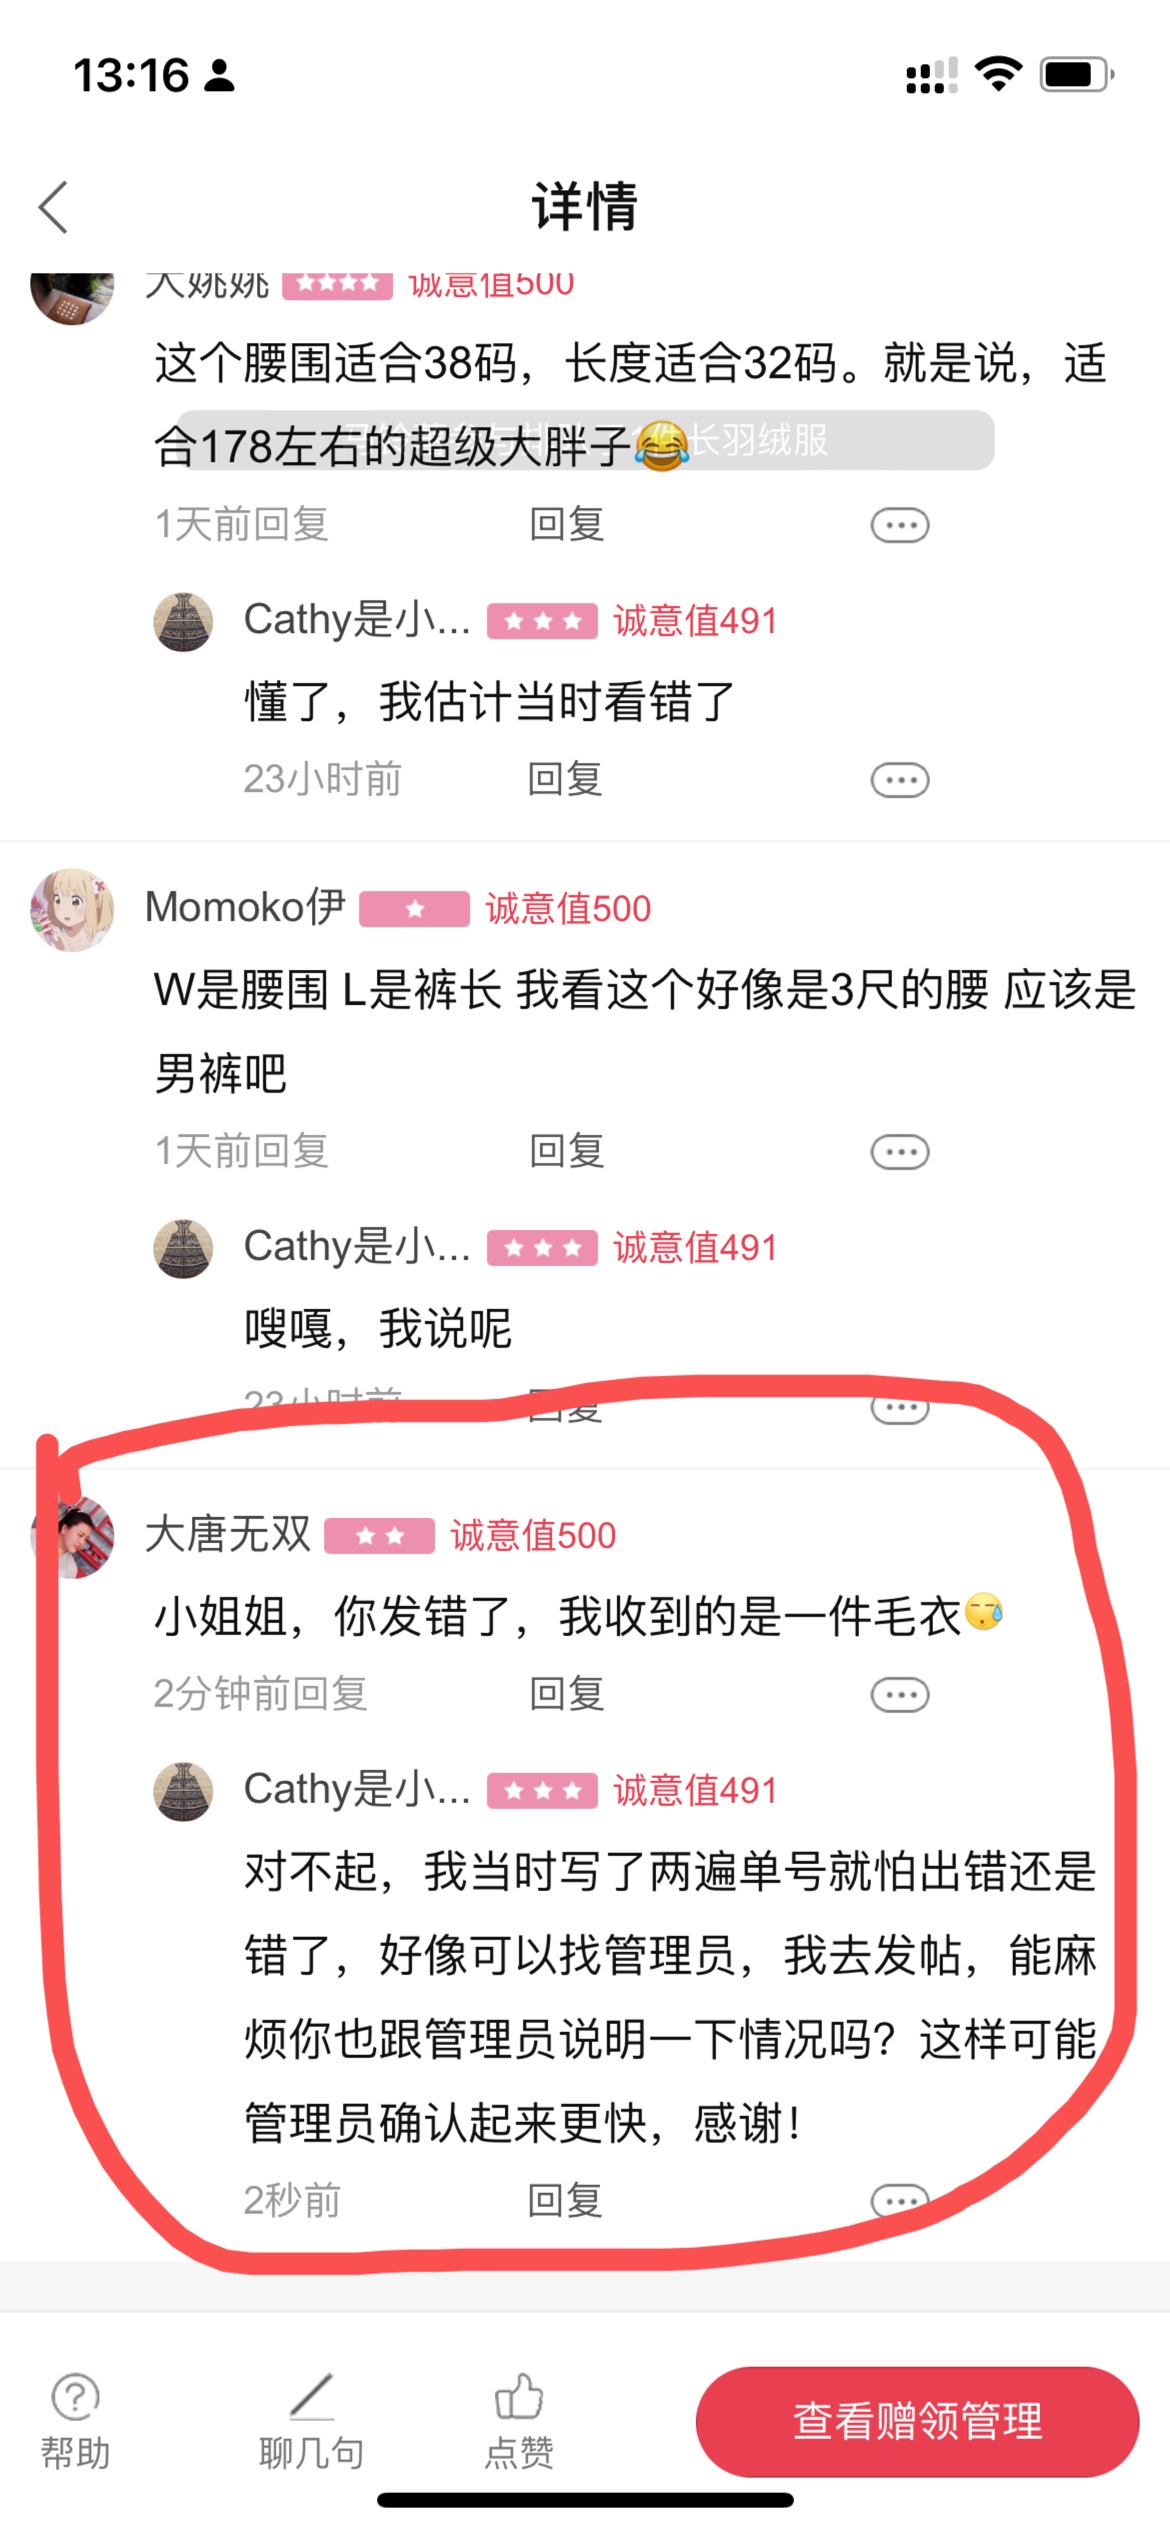Reply to 大唐无双's sweater comment
1170x2532 pixels.
(x=566, y=1694)
